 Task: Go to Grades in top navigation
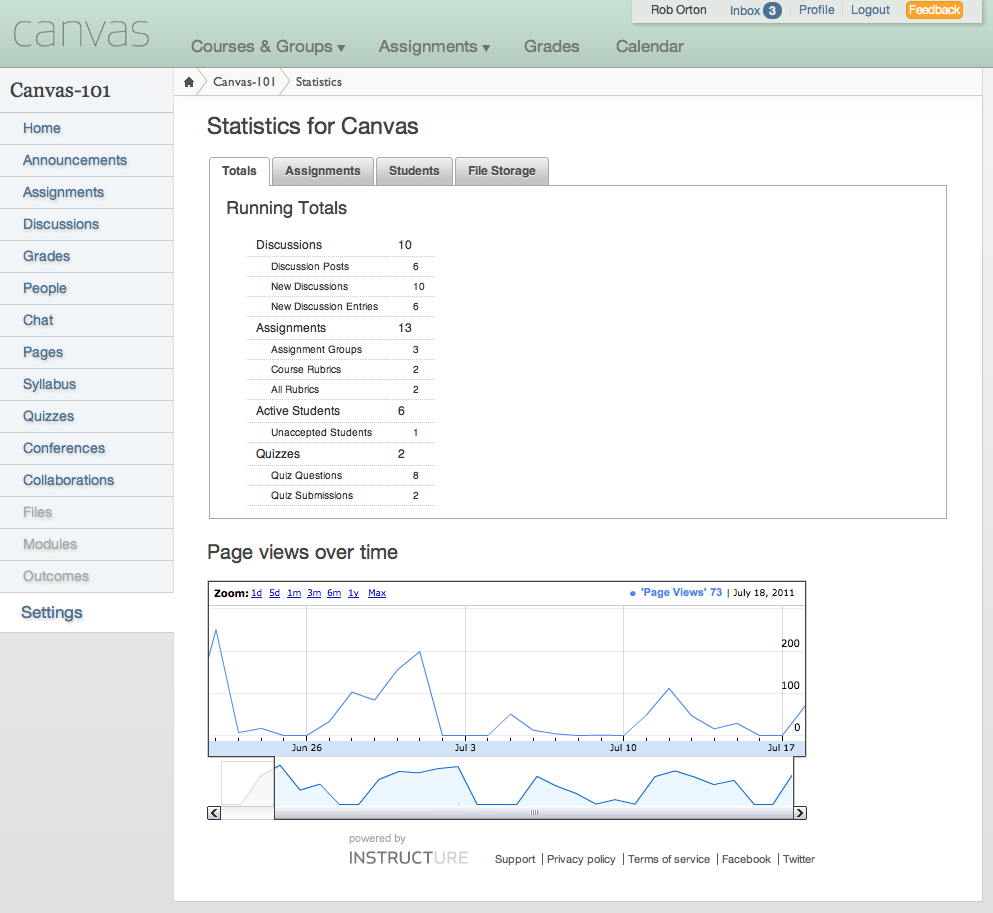tap(551, 46)
